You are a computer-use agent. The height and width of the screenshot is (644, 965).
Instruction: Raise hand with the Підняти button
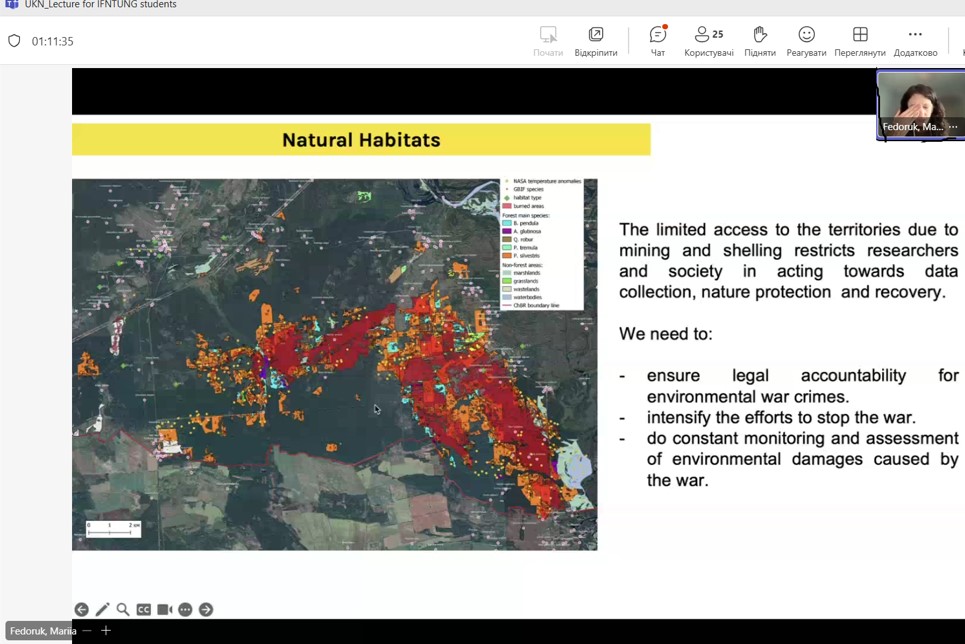pos(759,41)
